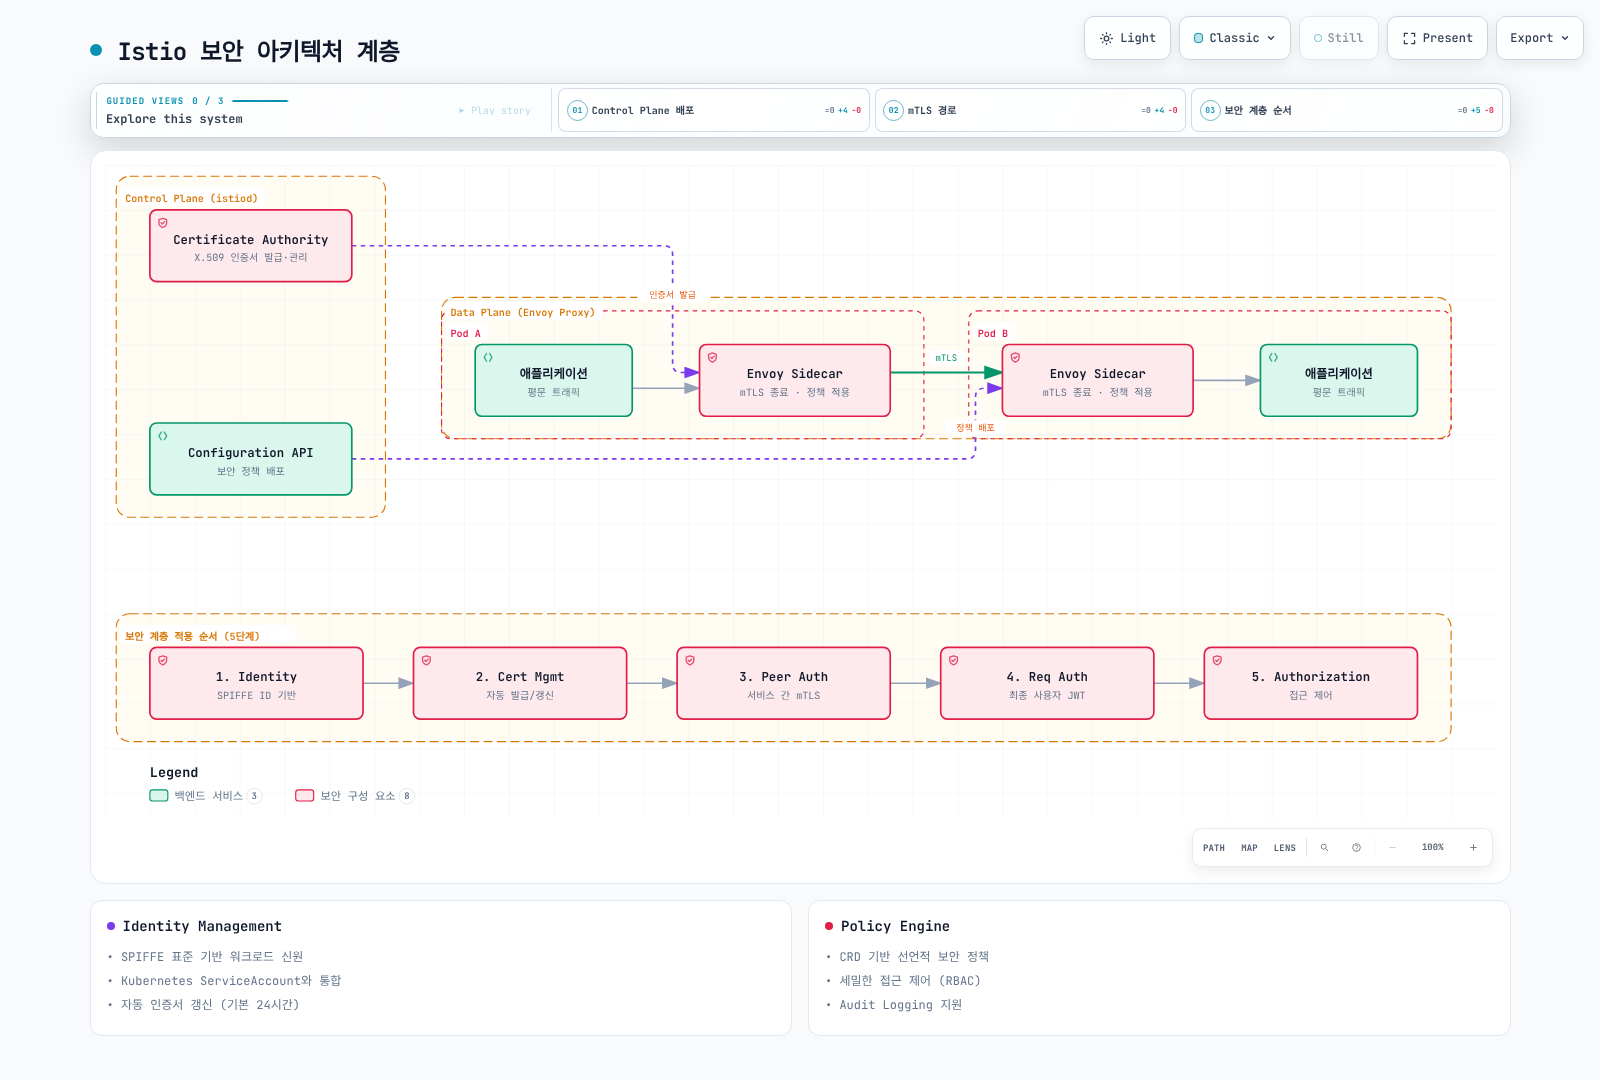Screen dimensions: 1600x1080
Task: Select the 3. Peer Auth step node
Action: pos(784,683)
